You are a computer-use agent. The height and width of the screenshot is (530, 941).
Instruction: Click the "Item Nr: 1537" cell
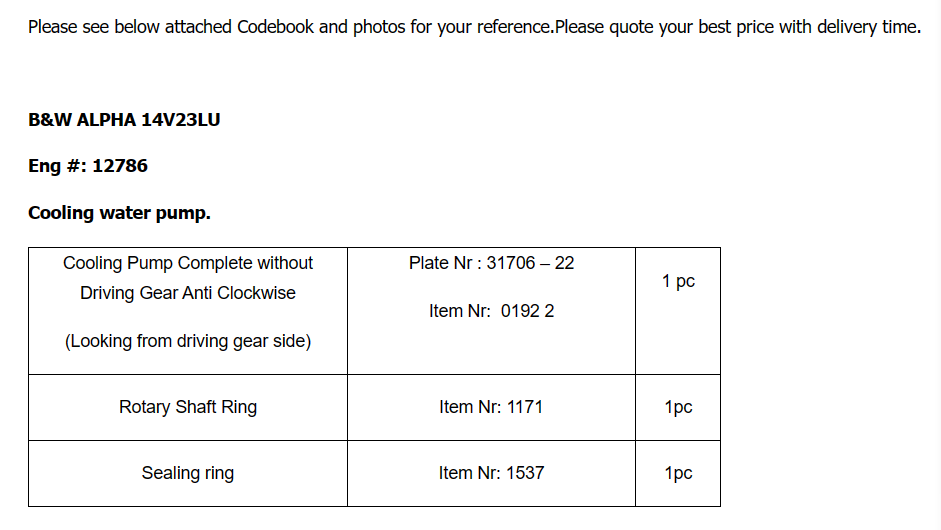(491, 473)
